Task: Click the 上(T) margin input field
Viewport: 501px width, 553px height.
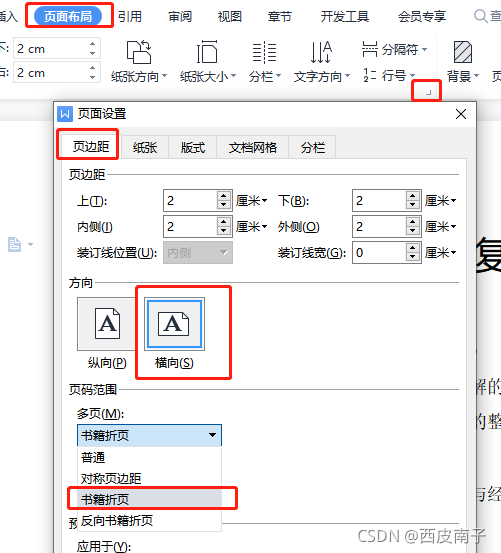Action: tap(190, 200)
